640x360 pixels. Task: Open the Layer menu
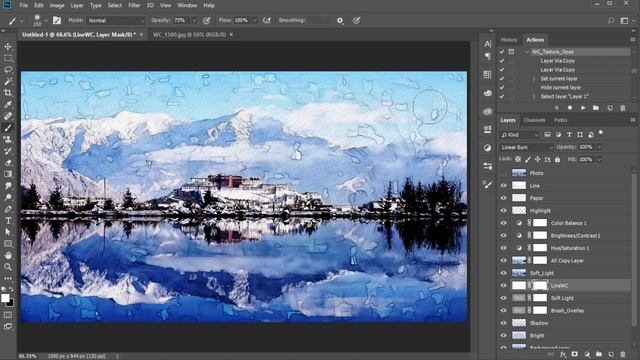pos(77,5)
